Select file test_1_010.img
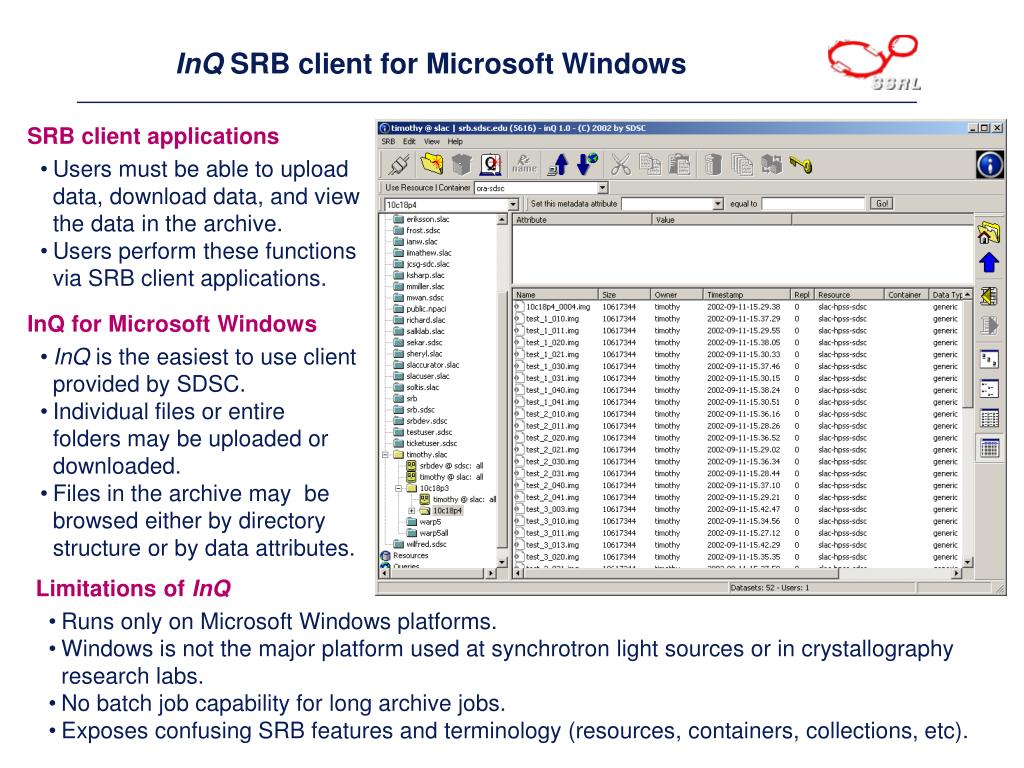The image size is (1024, 768). 552,319
